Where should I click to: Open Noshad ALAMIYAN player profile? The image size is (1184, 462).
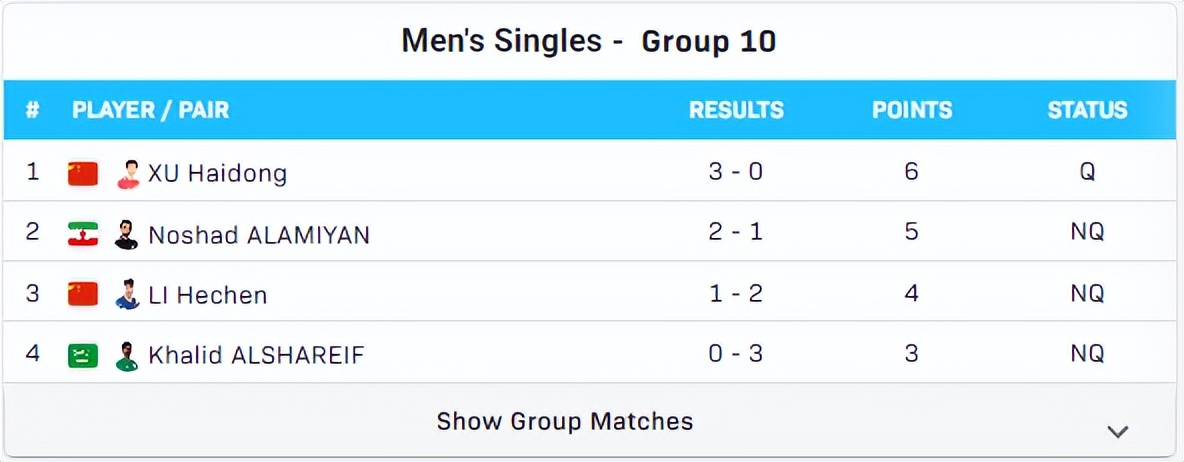coord(259,235)
